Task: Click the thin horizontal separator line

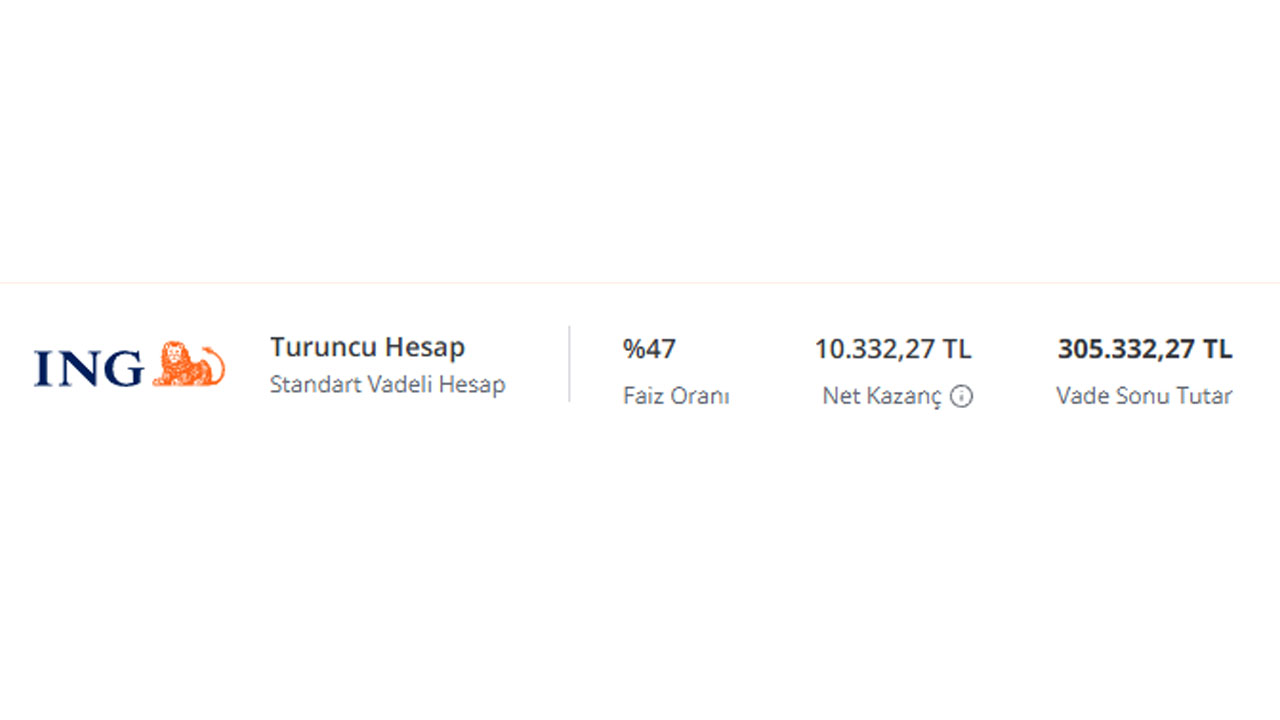Action: (x=640, y=283)
